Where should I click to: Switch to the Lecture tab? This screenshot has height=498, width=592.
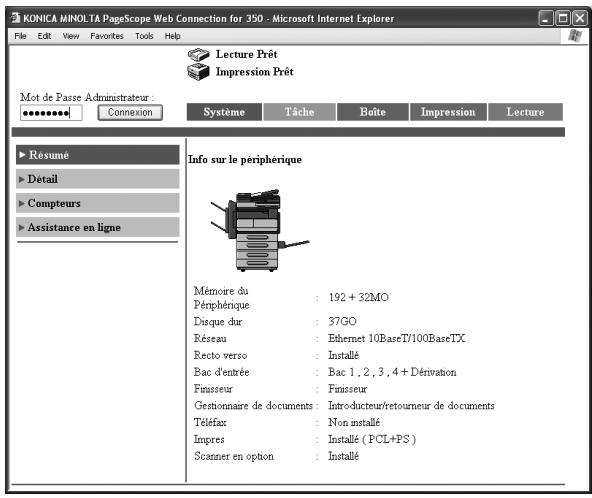(x=525, y=112)
